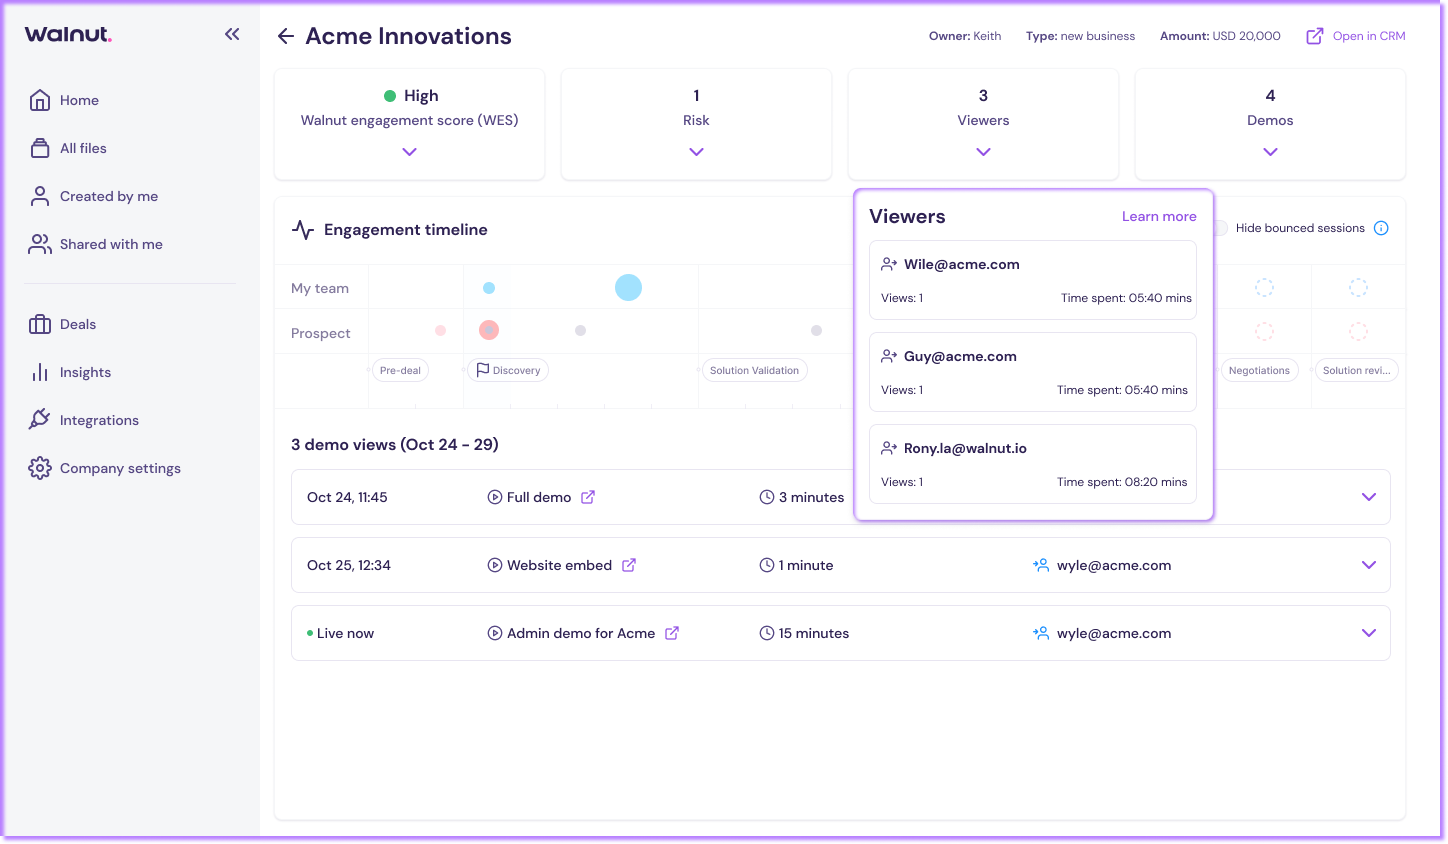
Task: Collapse the sidebar with double-chevron icon
Action: click(232, 34)
